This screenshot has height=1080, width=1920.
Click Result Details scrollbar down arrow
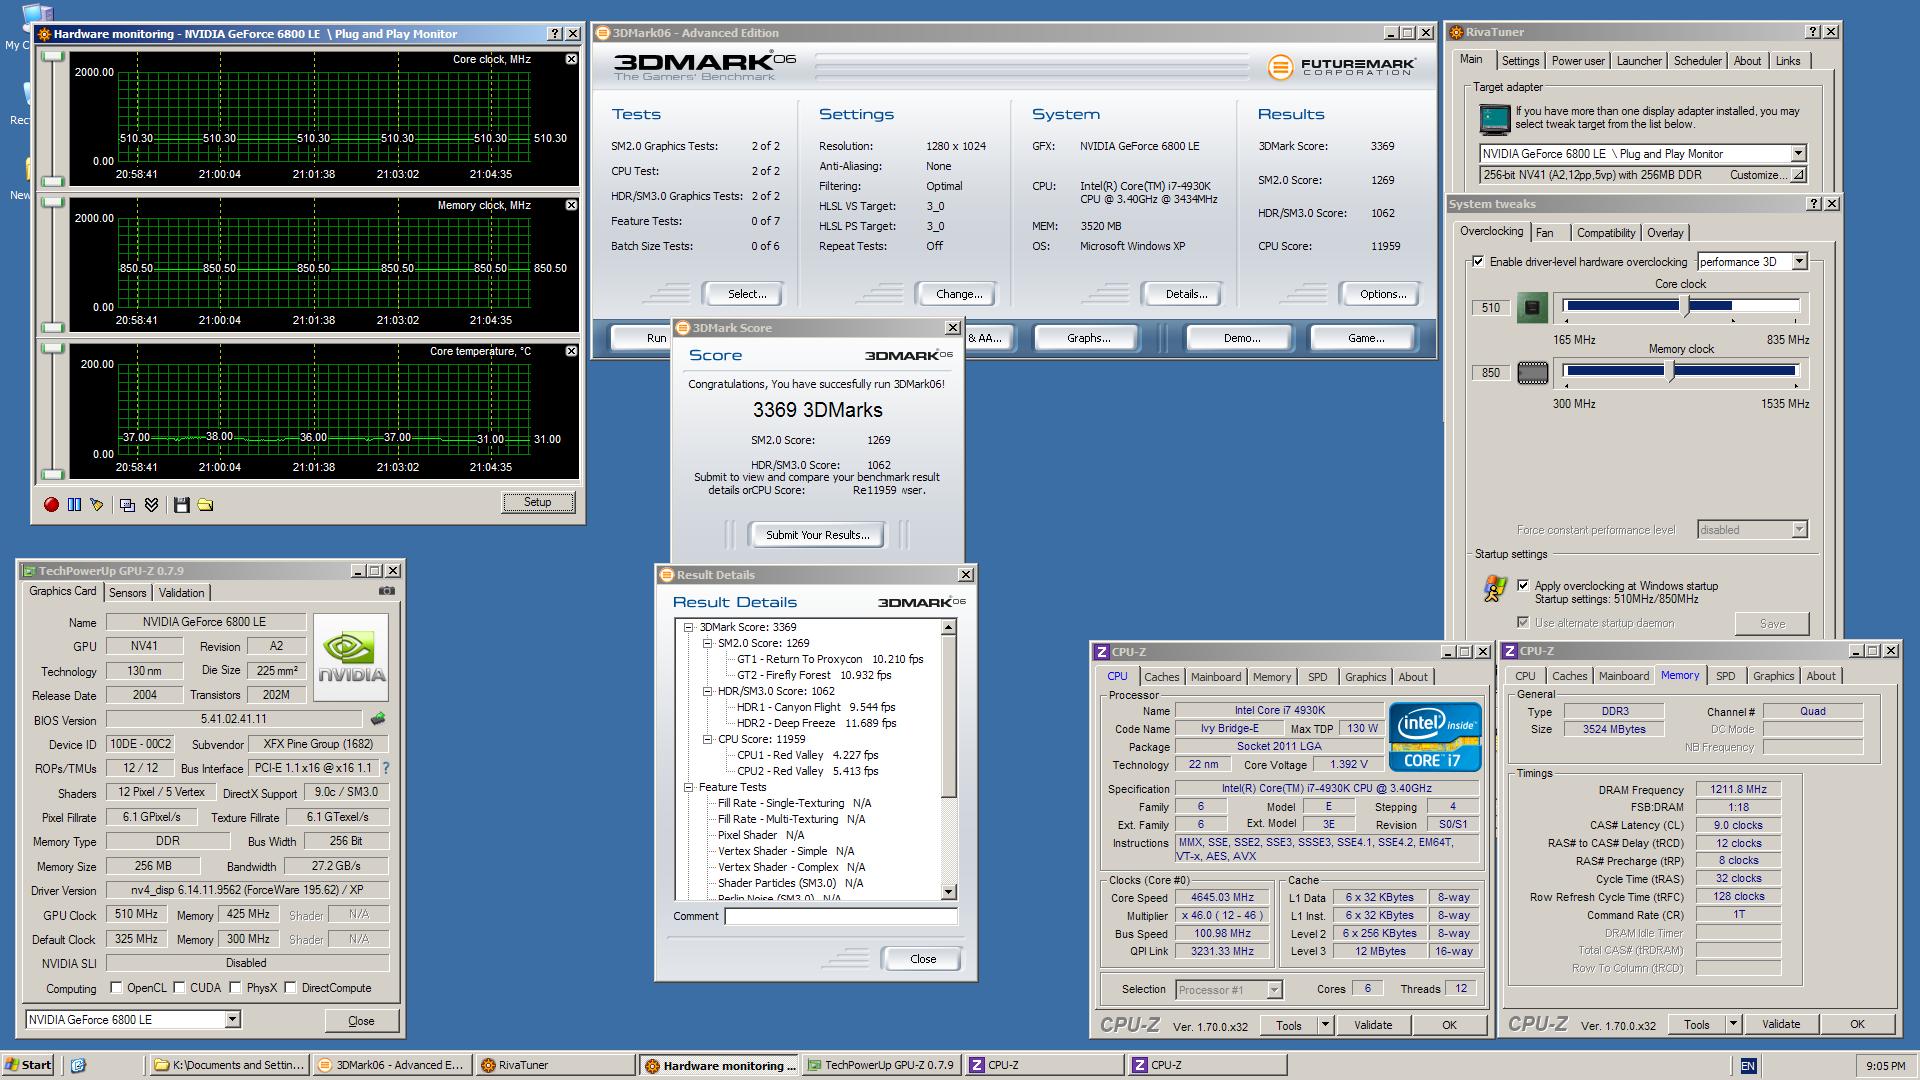[x=949, y=892]
